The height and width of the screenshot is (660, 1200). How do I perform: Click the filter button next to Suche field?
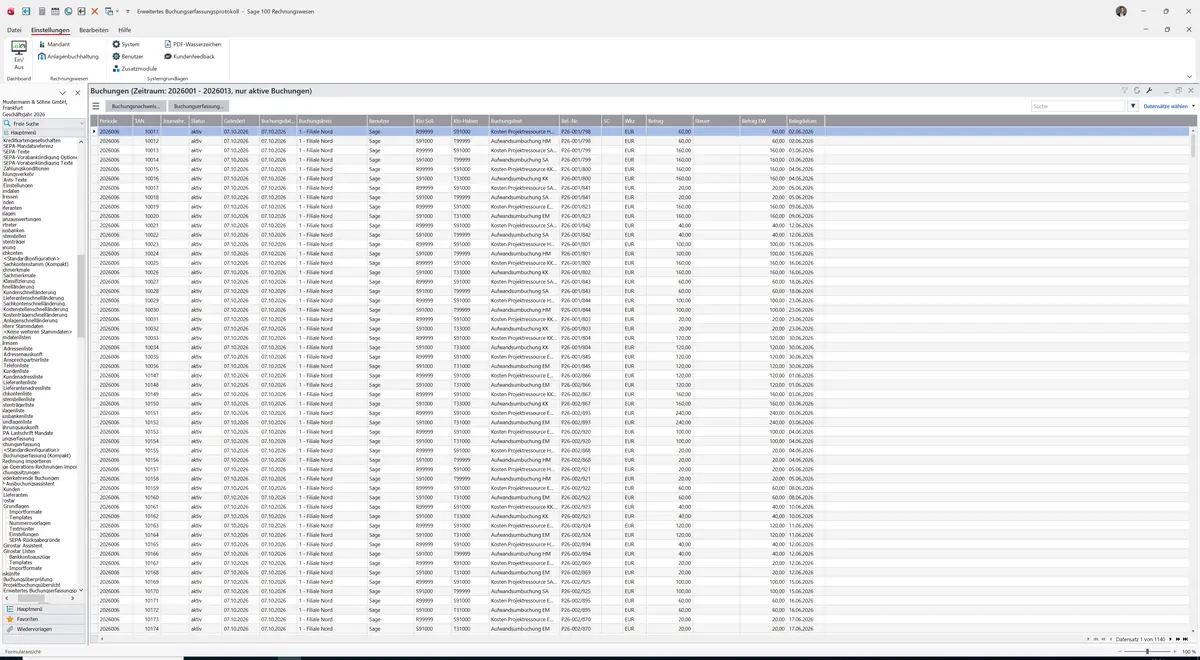1133,105
